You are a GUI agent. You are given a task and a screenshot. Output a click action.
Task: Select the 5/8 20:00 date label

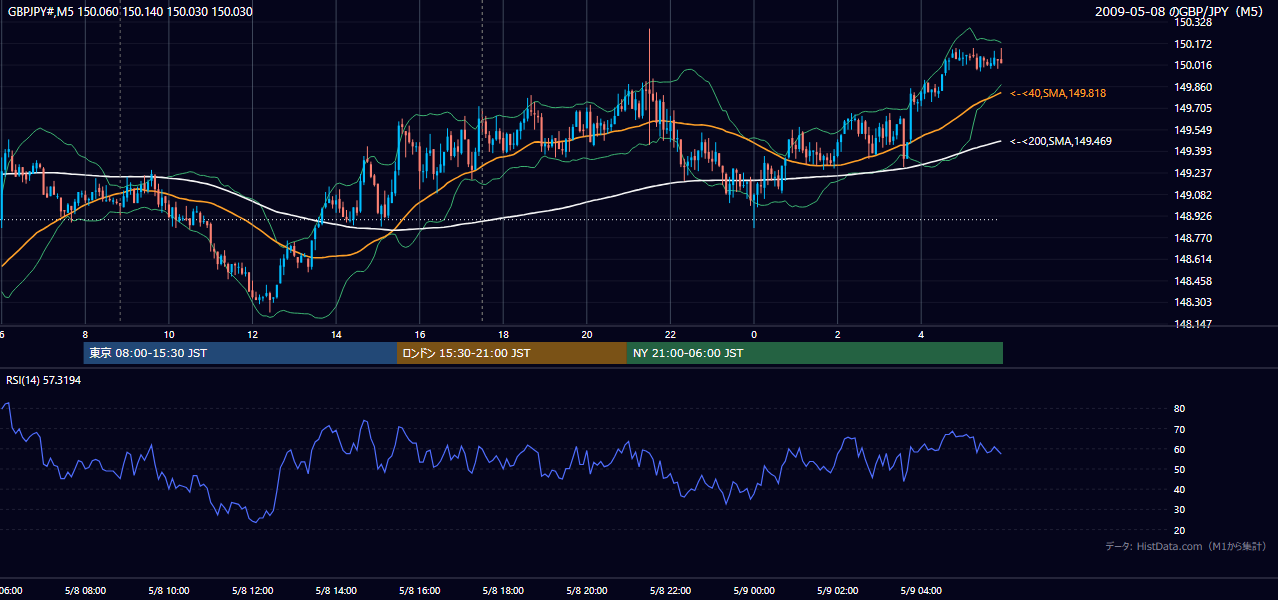coord(587,591)
